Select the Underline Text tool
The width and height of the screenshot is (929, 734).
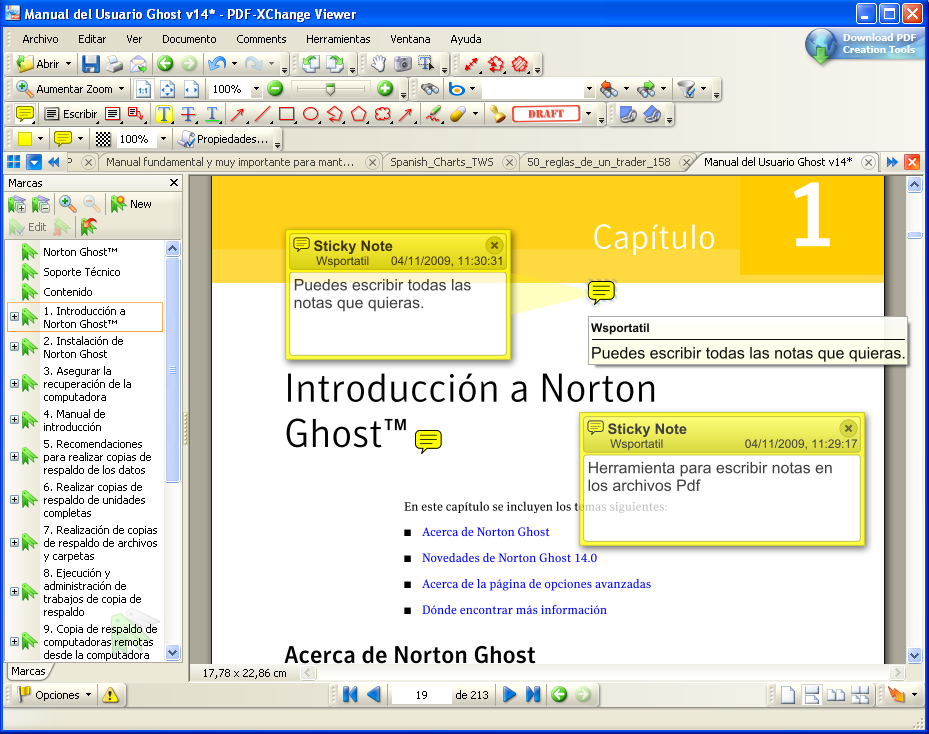coord(212,114)
